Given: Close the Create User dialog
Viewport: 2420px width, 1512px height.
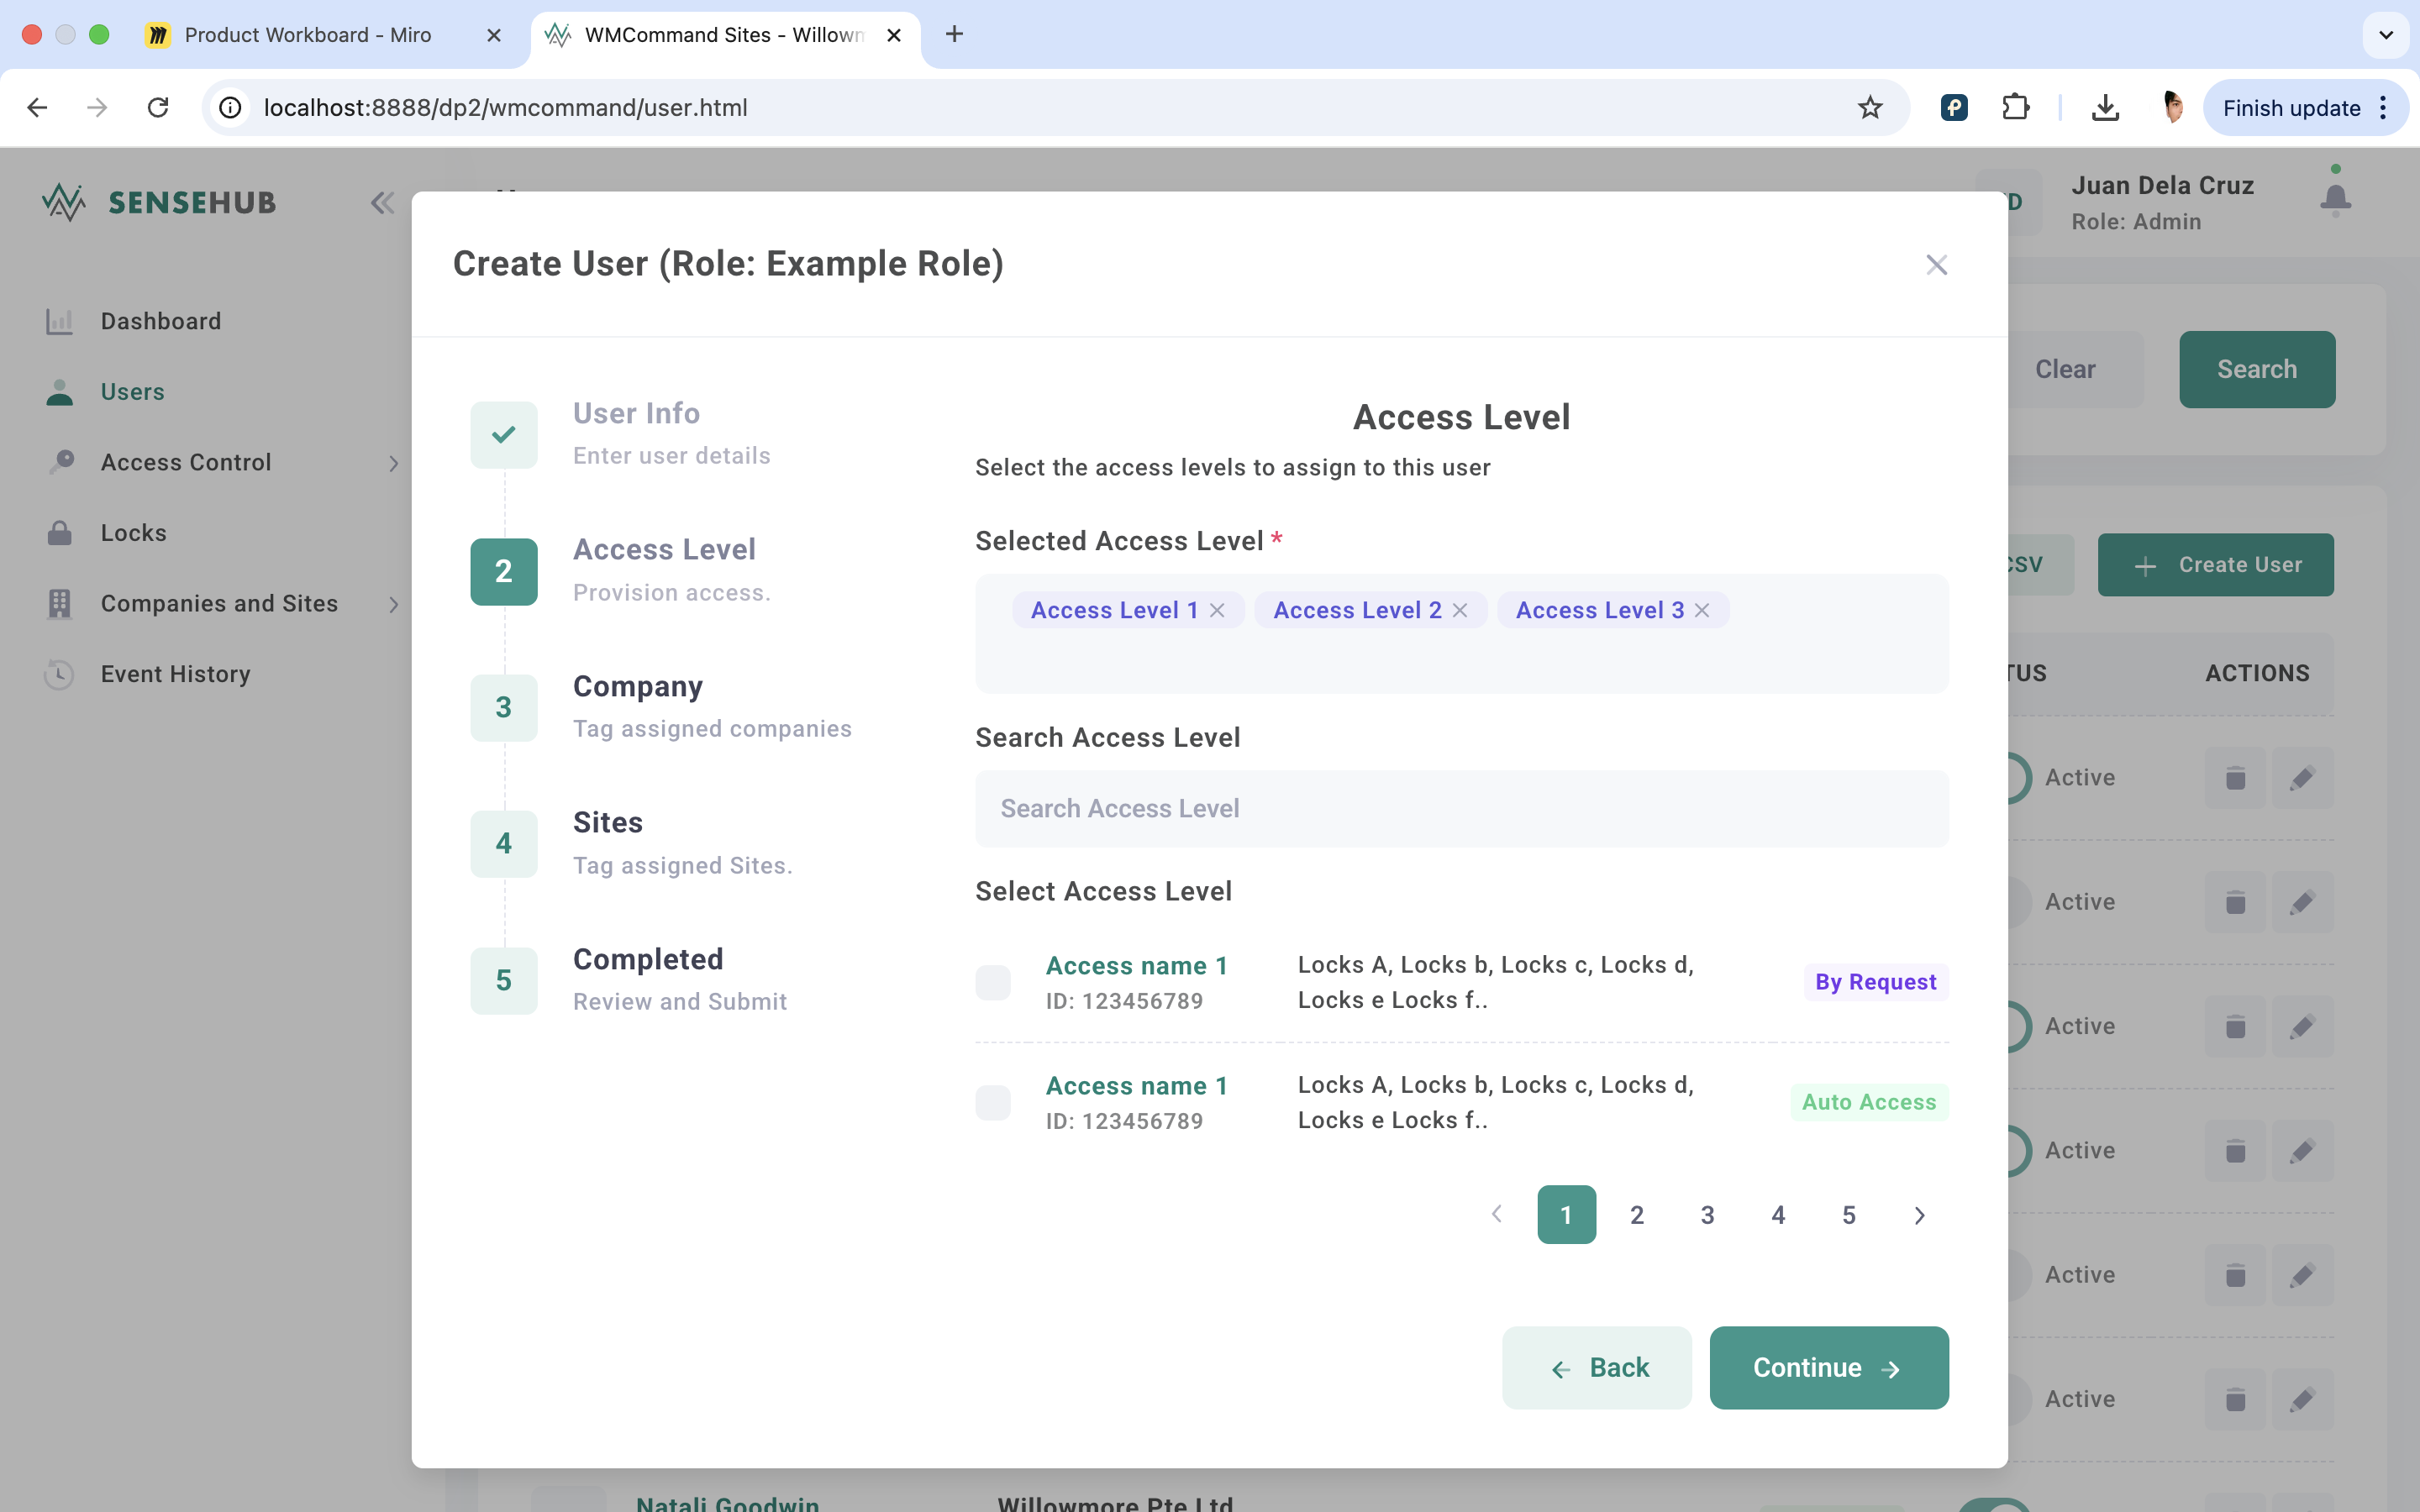Looking at the screenshot, I should pos(1936,265).
